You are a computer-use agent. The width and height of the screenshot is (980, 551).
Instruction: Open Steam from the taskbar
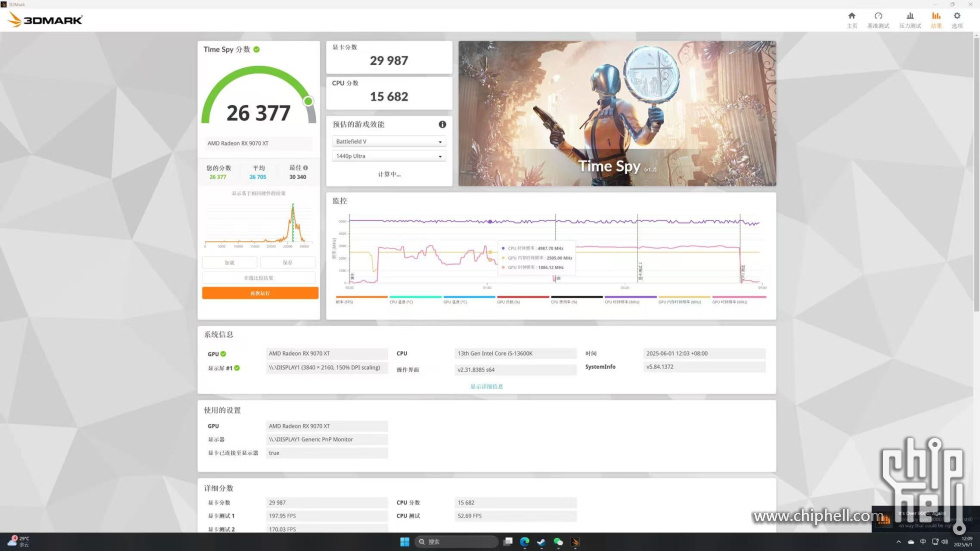541,542
